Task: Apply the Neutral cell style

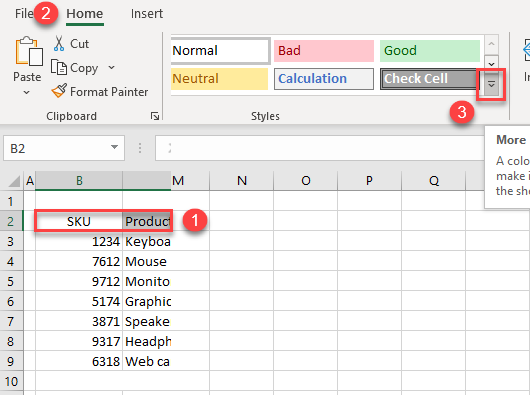Action: 219,79
